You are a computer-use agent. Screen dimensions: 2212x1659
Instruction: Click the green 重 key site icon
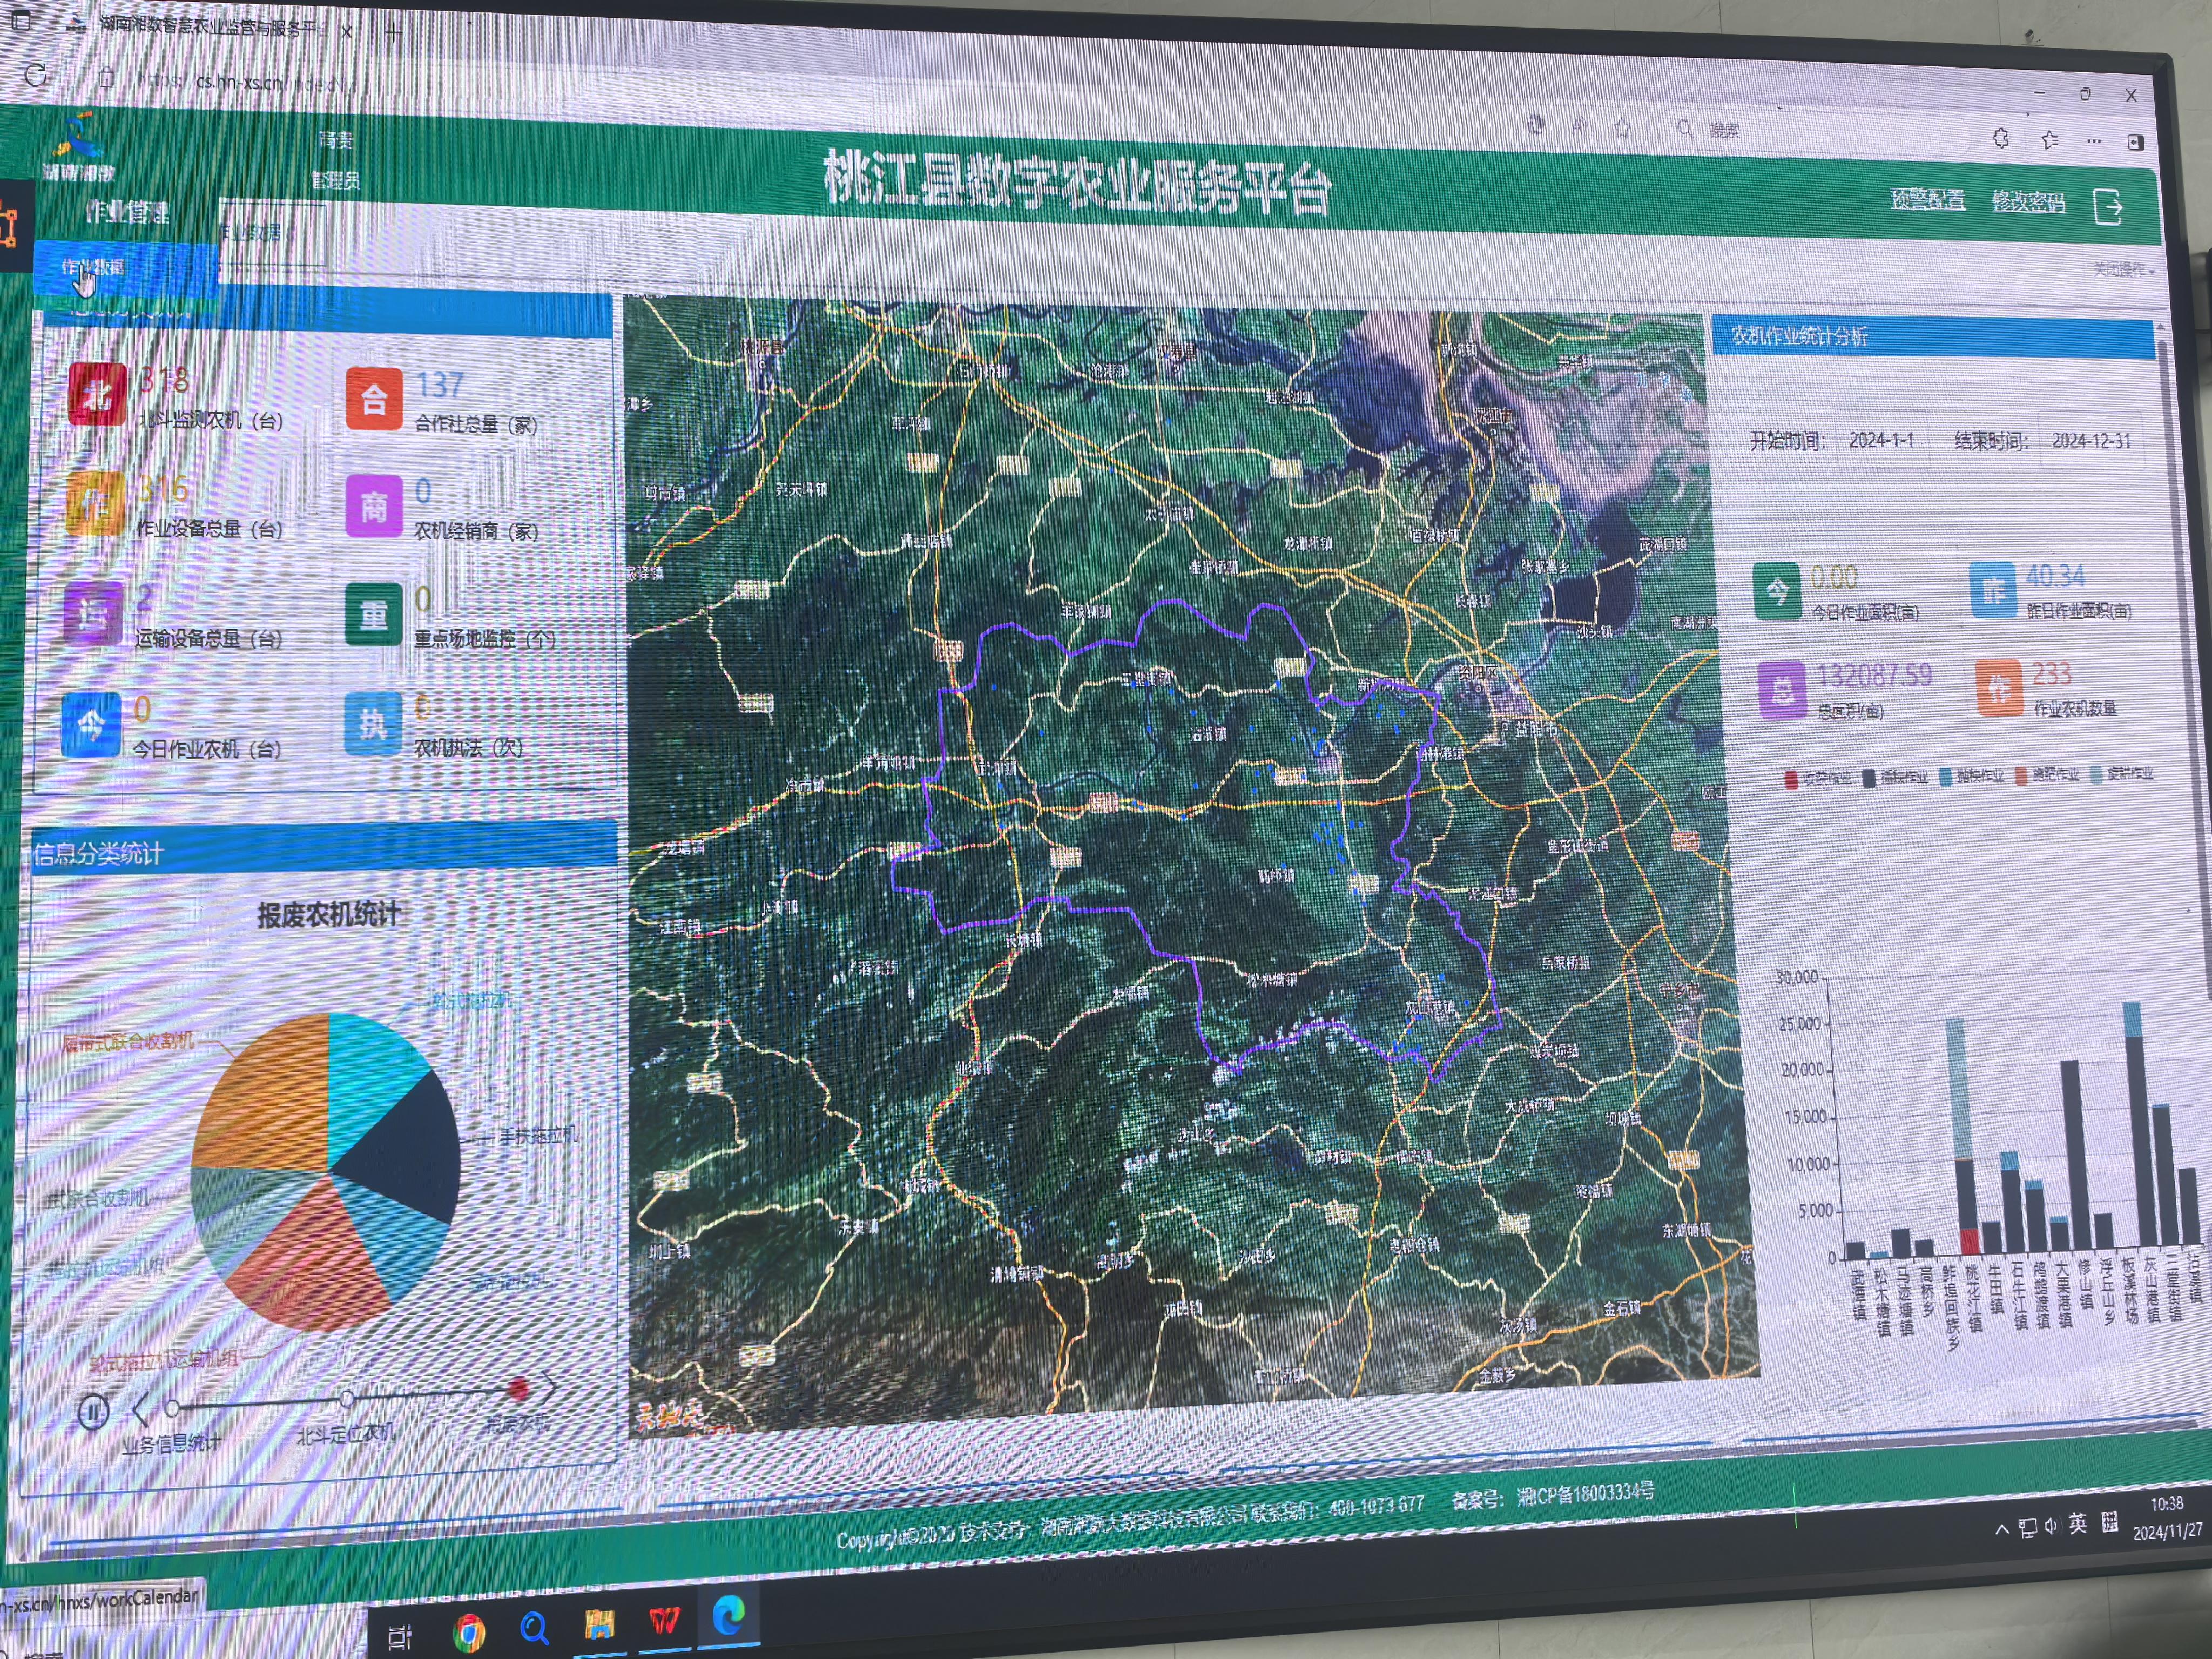[374, 614]
